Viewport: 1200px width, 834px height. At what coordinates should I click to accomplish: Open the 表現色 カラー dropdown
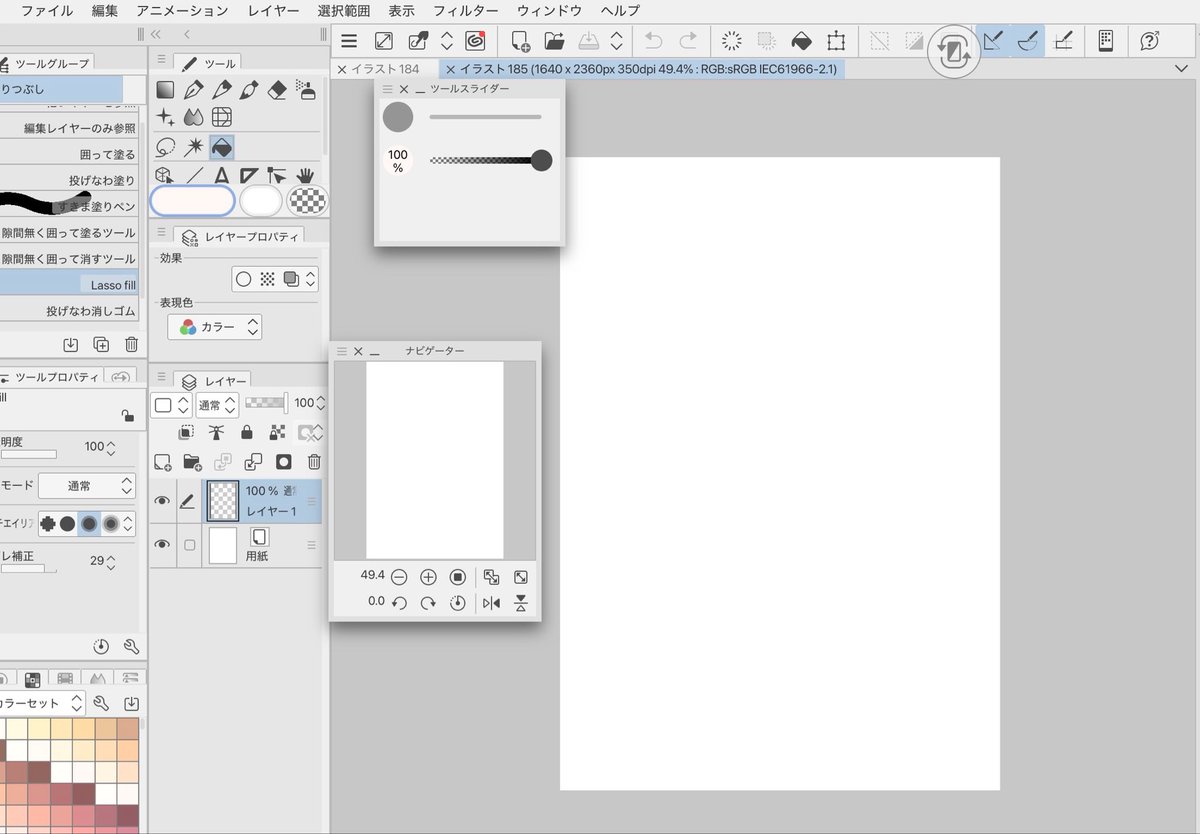pyautogui.click(x=215, y=327)
